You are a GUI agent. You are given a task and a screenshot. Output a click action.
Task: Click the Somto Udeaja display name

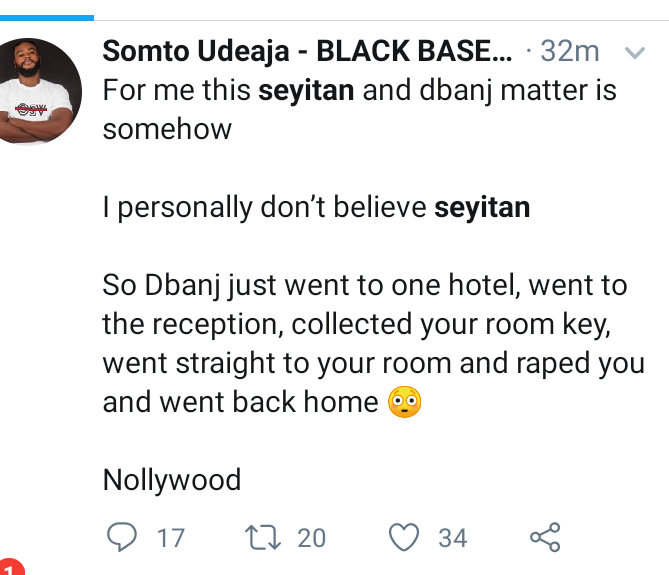310,52
